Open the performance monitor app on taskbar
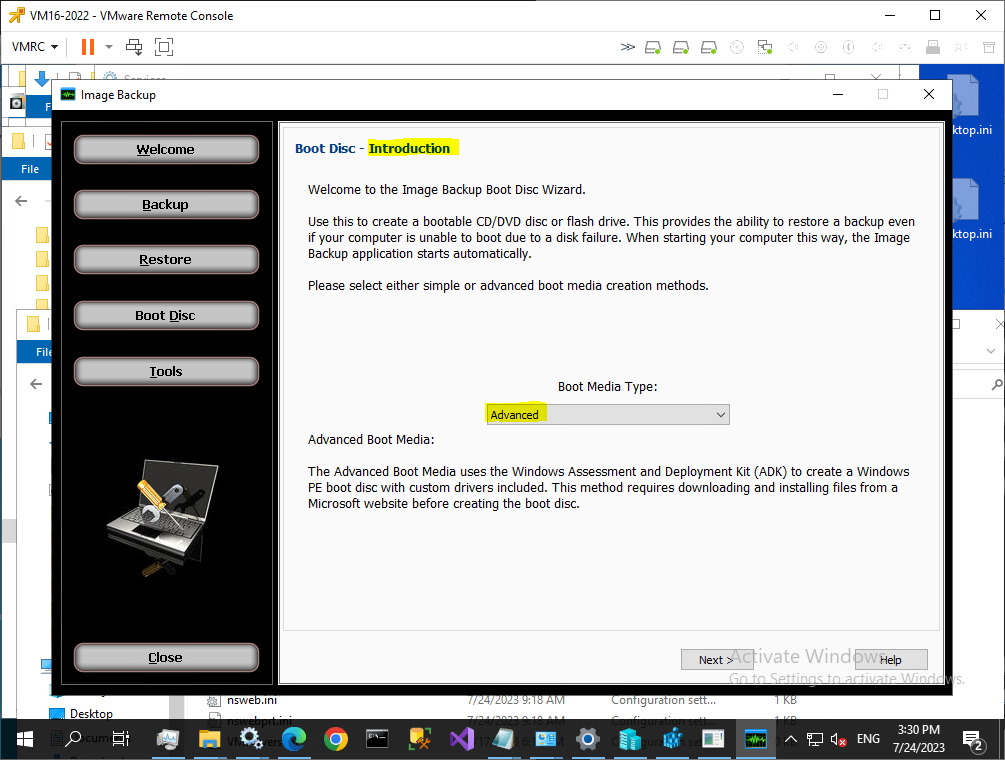The width and height of the screenshot is (1005, 760). 168,739
